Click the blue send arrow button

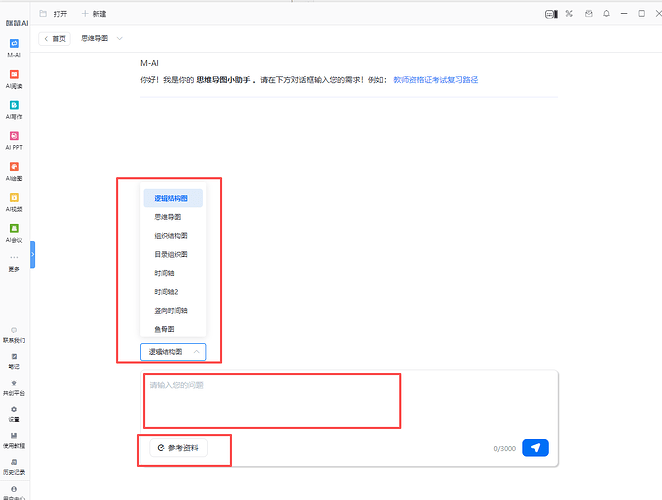(x=536, y=448)
